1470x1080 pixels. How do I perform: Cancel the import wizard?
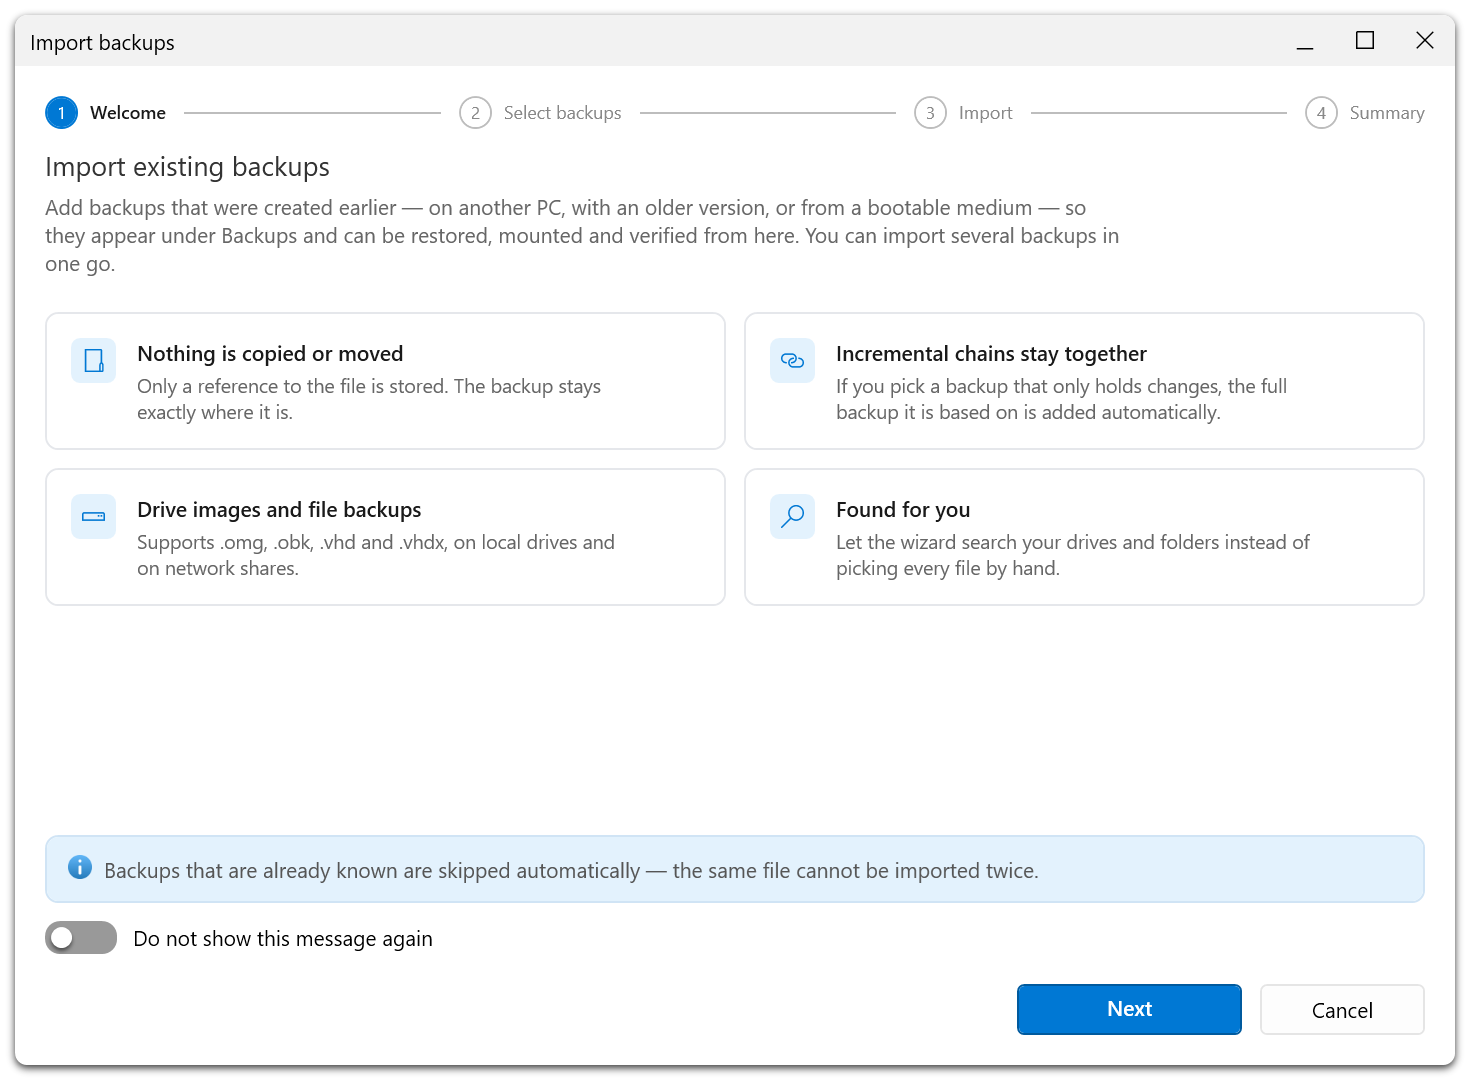tap(1342, 1010)
